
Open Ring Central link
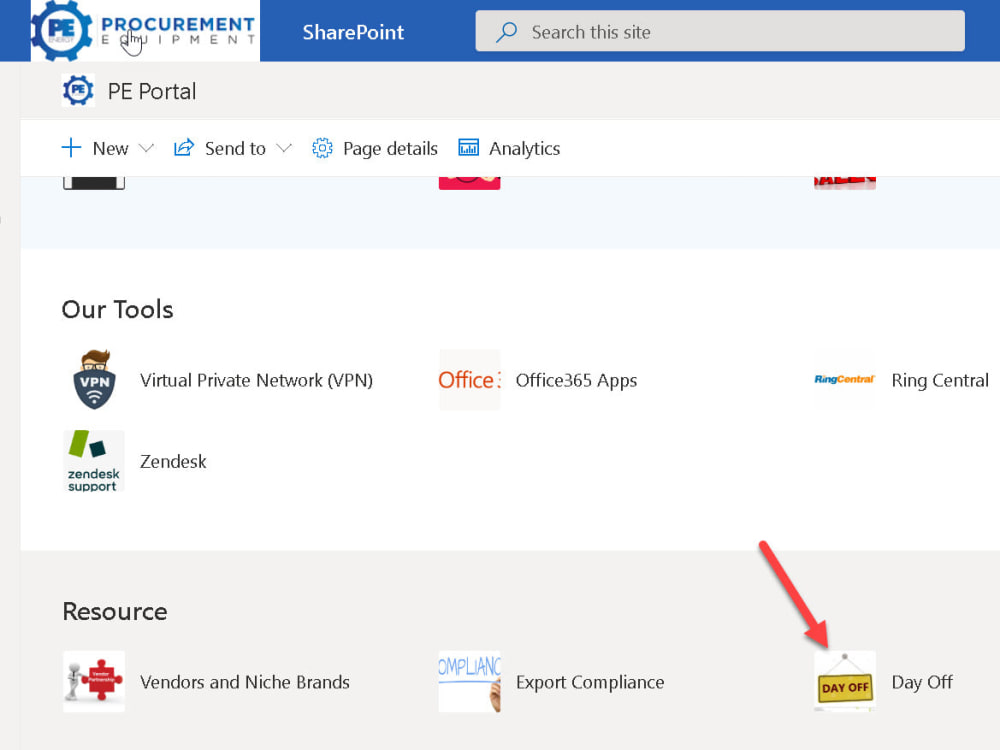click(x=940, y=381)
